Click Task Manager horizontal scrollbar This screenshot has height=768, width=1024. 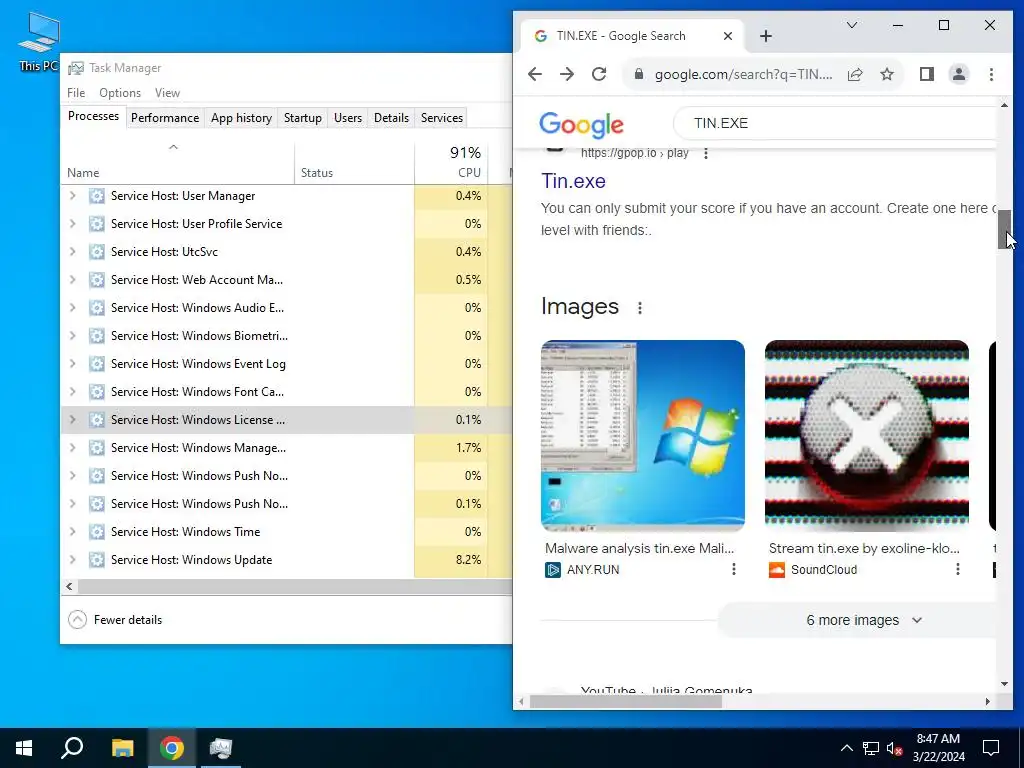coord(294,586)
